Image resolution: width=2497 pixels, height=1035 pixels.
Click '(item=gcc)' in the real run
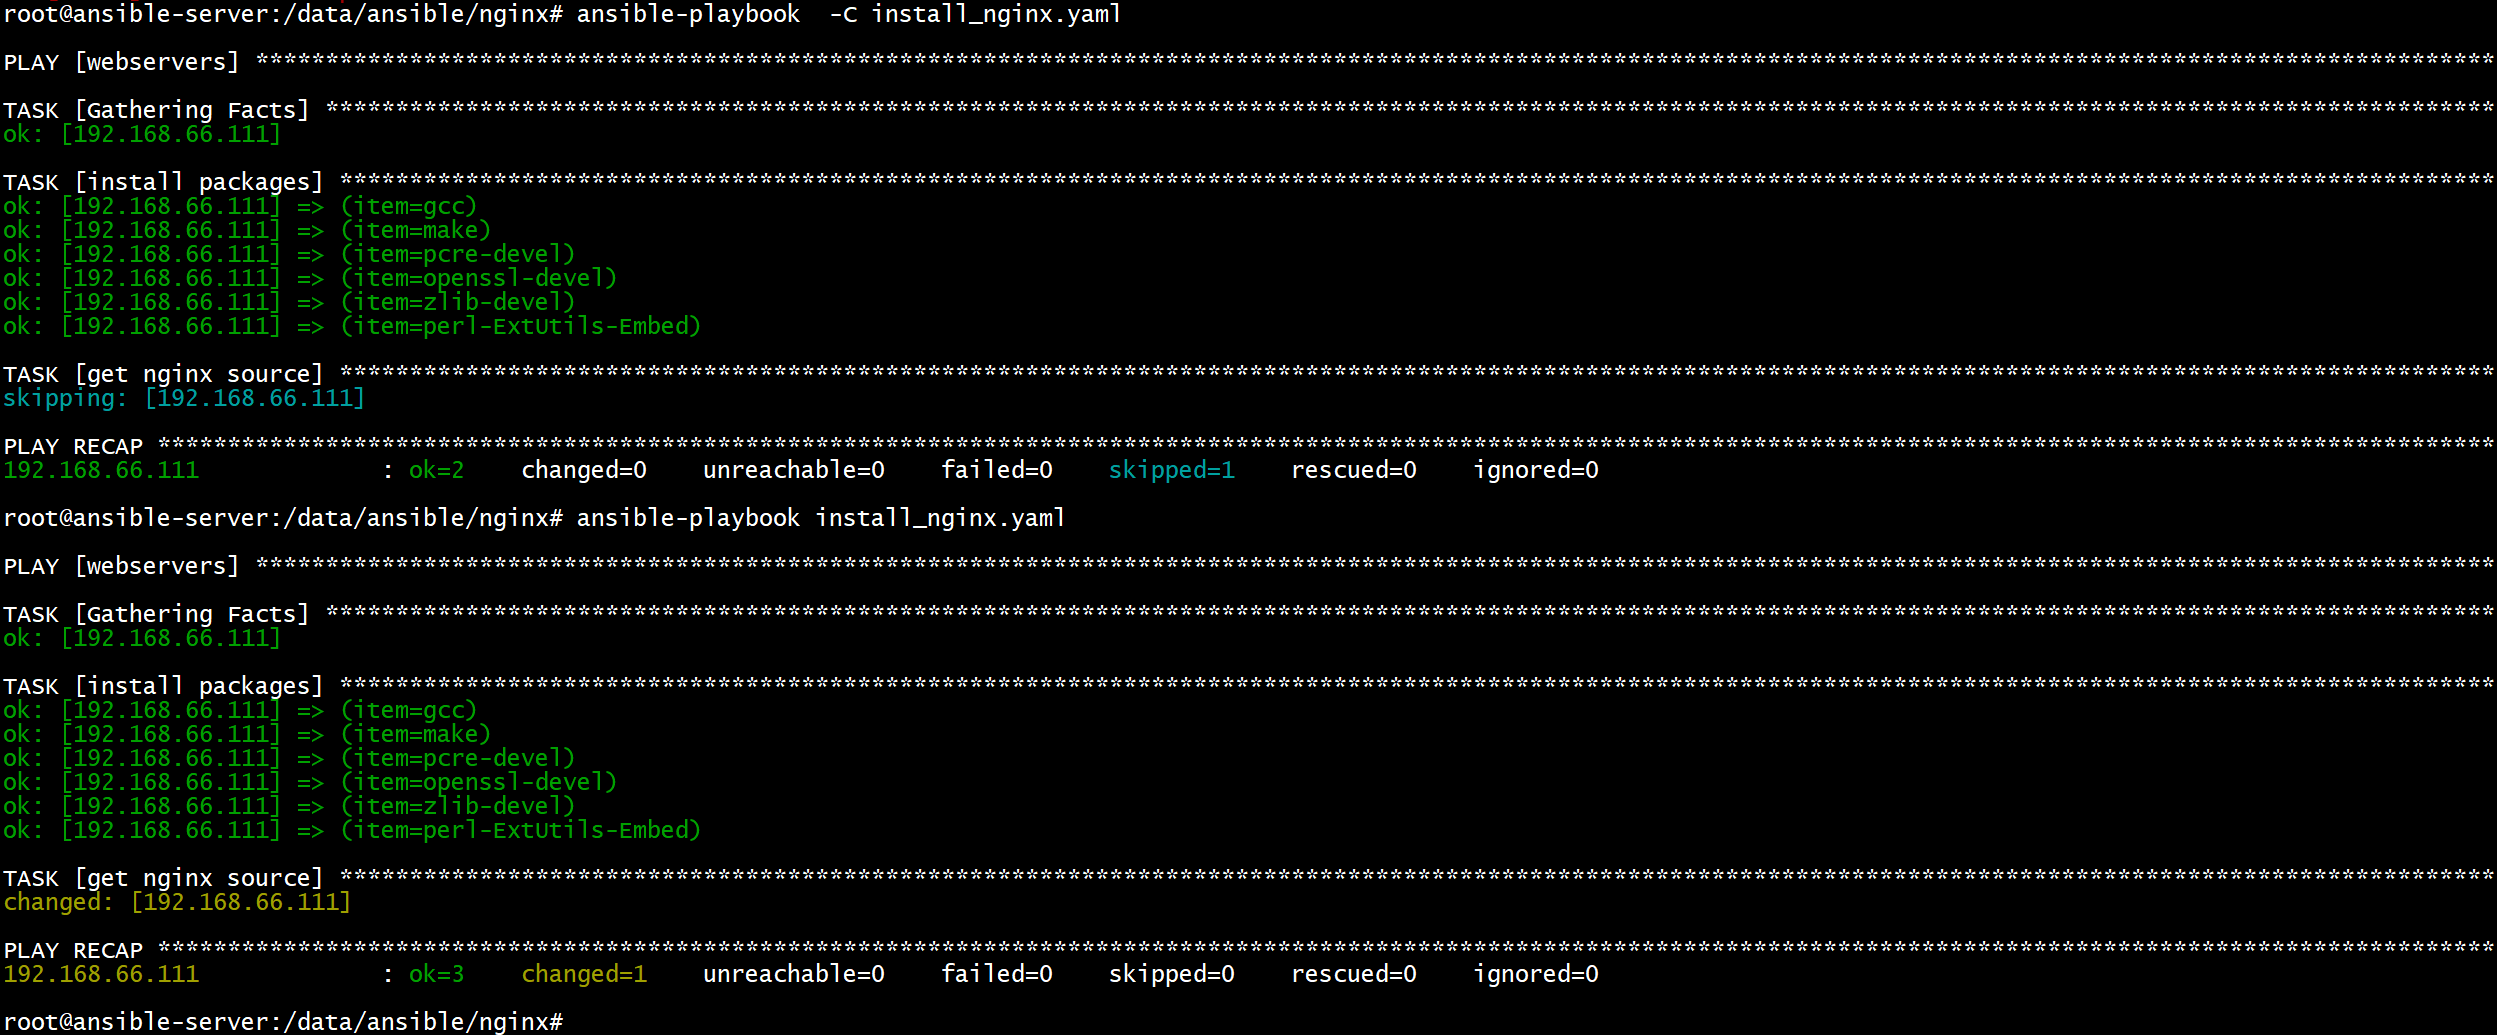(409, 710)
